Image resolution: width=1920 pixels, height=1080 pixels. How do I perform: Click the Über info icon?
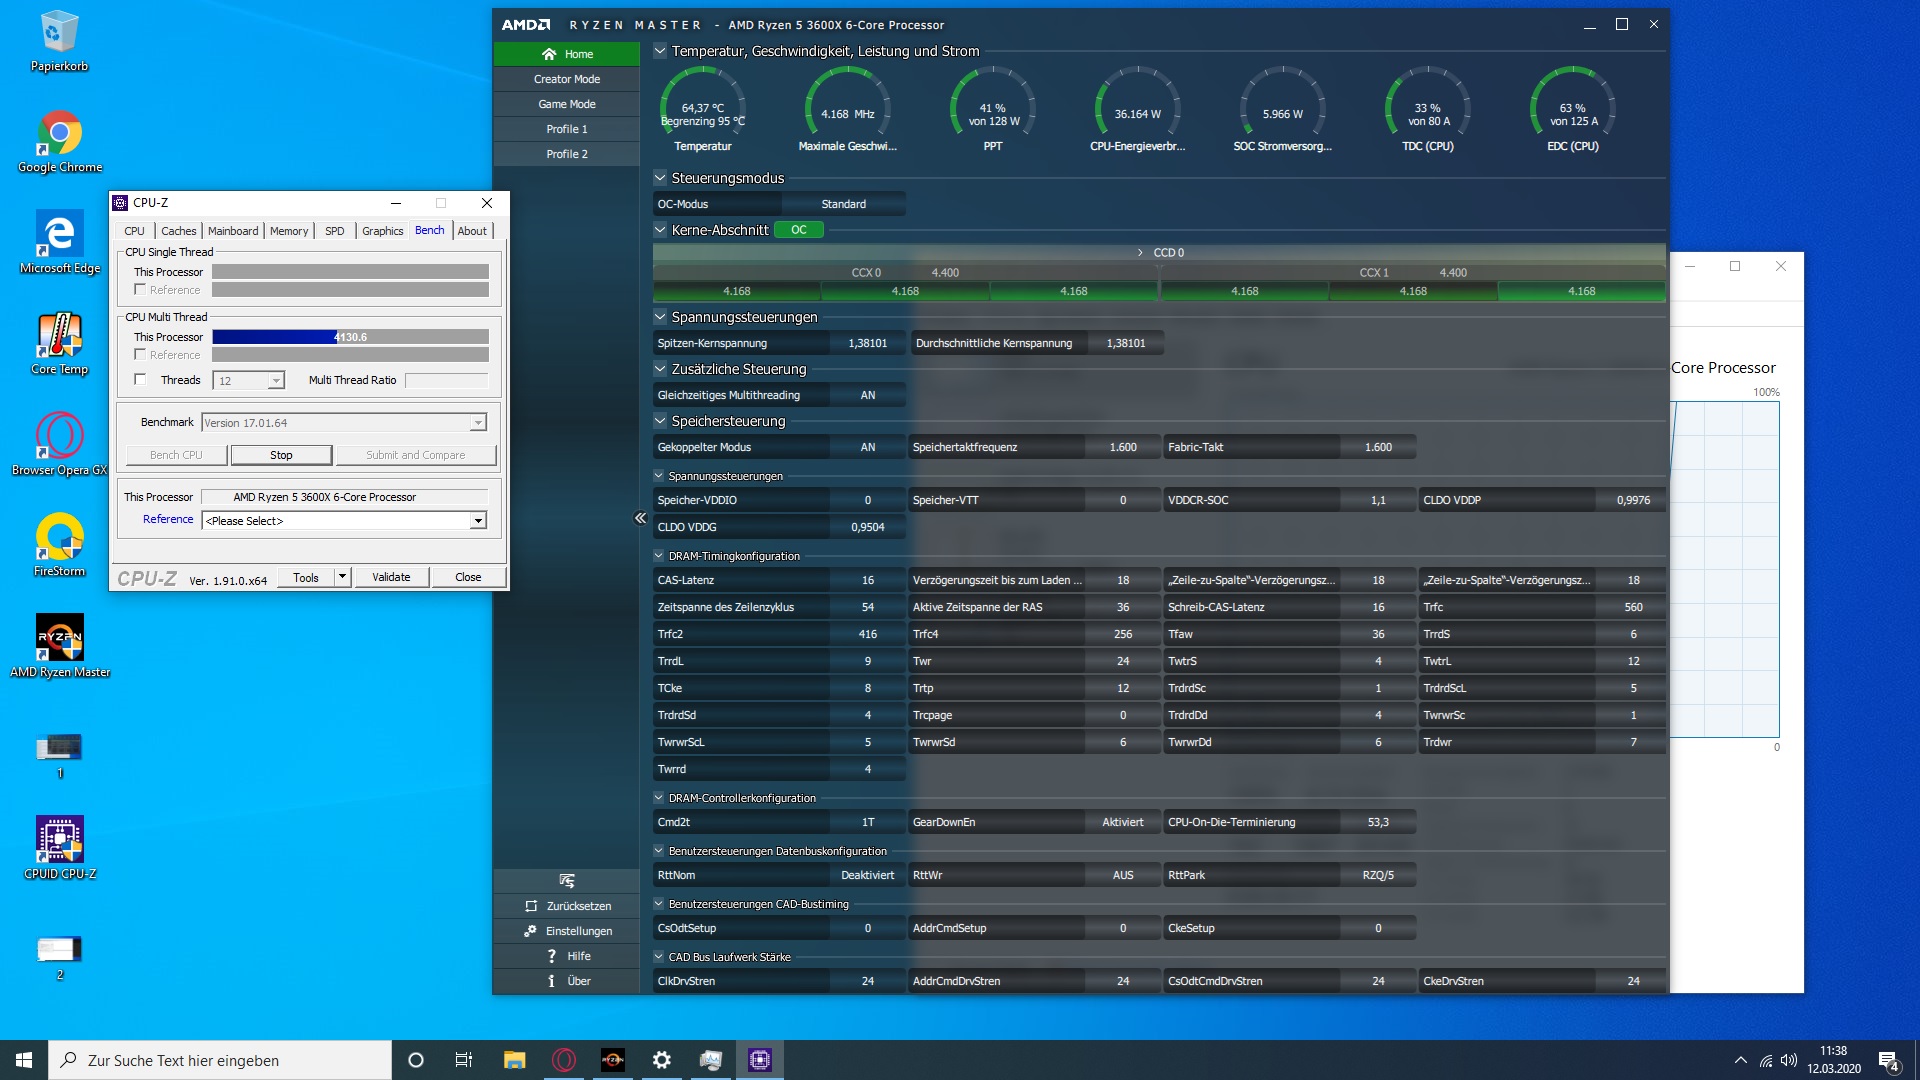point(551,981)
